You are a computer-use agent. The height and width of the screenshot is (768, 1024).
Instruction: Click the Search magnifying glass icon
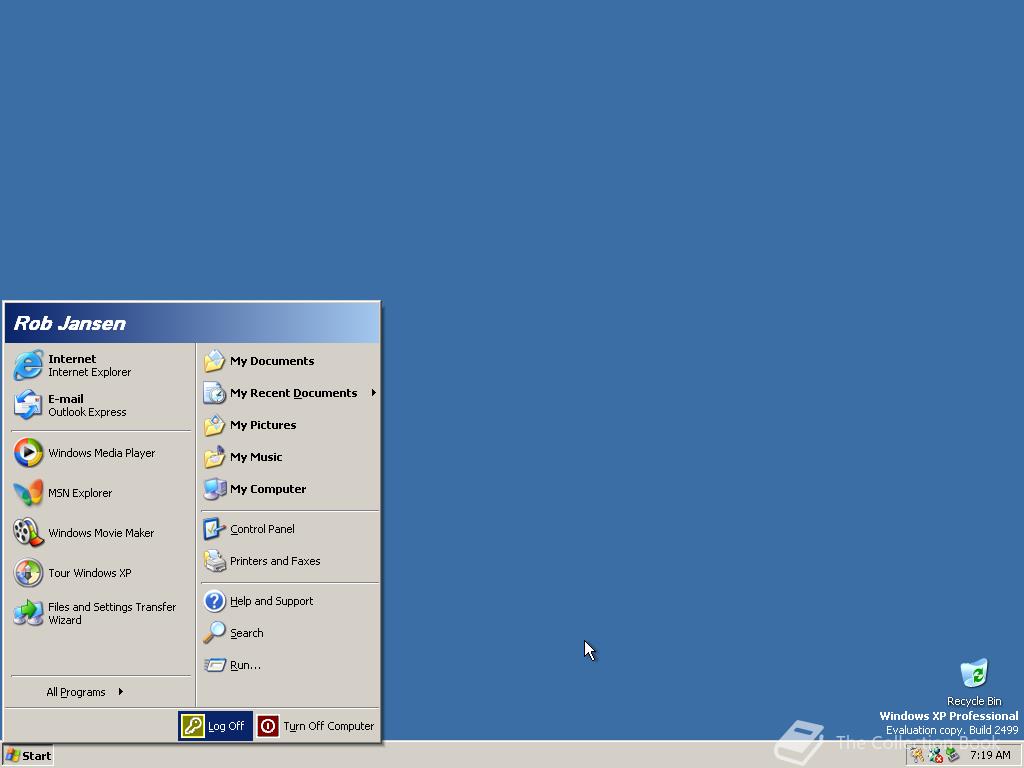(214, 633)
